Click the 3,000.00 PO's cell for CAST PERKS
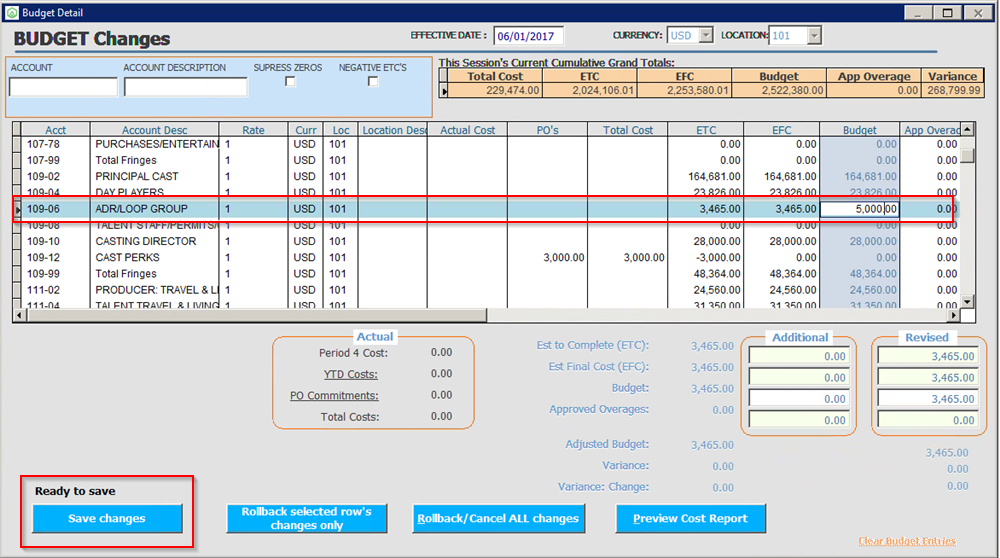Screen dimensions: 1000x558 [547, 258]
